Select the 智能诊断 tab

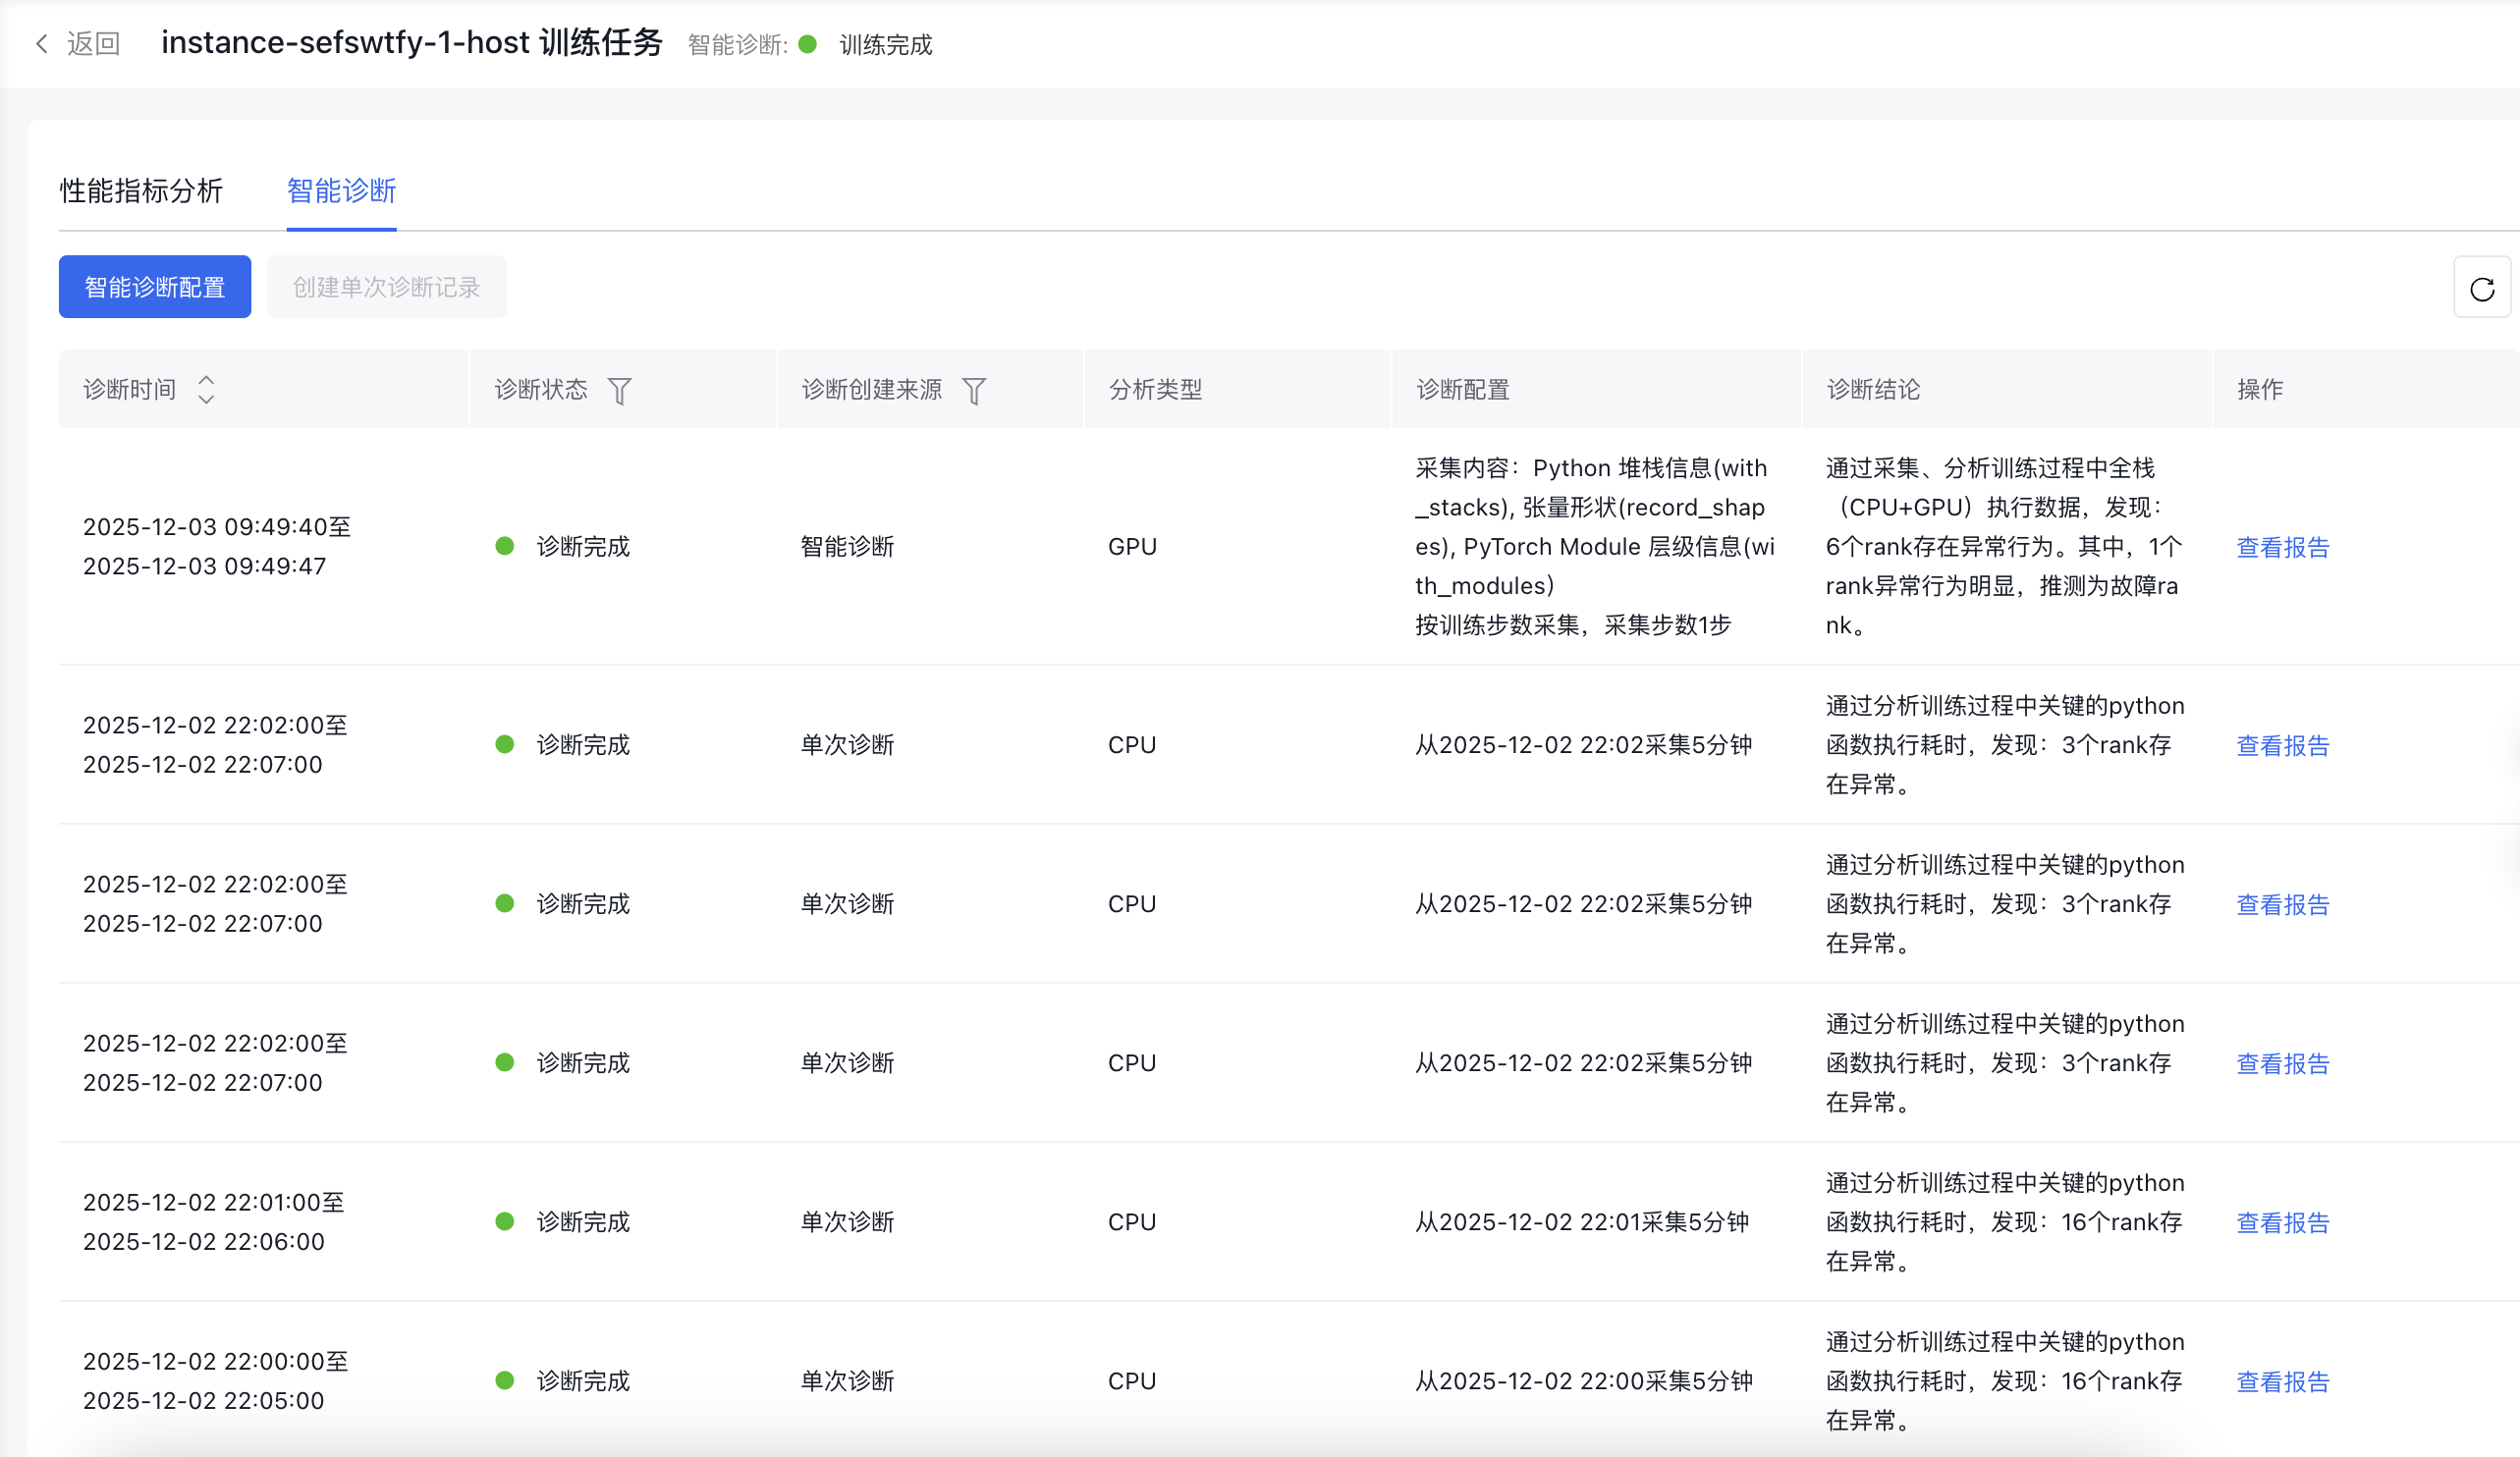(341, 191)
